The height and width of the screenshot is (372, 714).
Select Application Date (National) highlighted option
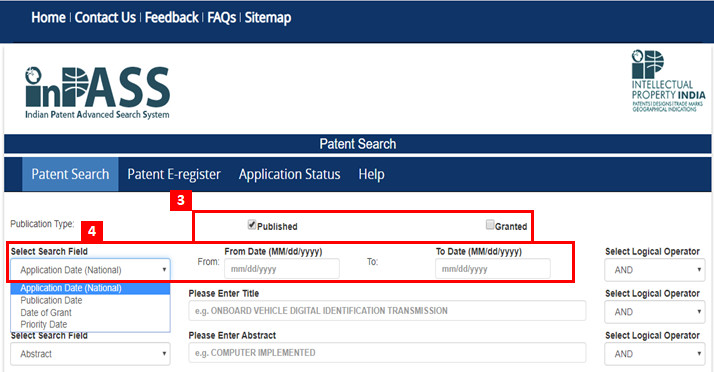91,288
